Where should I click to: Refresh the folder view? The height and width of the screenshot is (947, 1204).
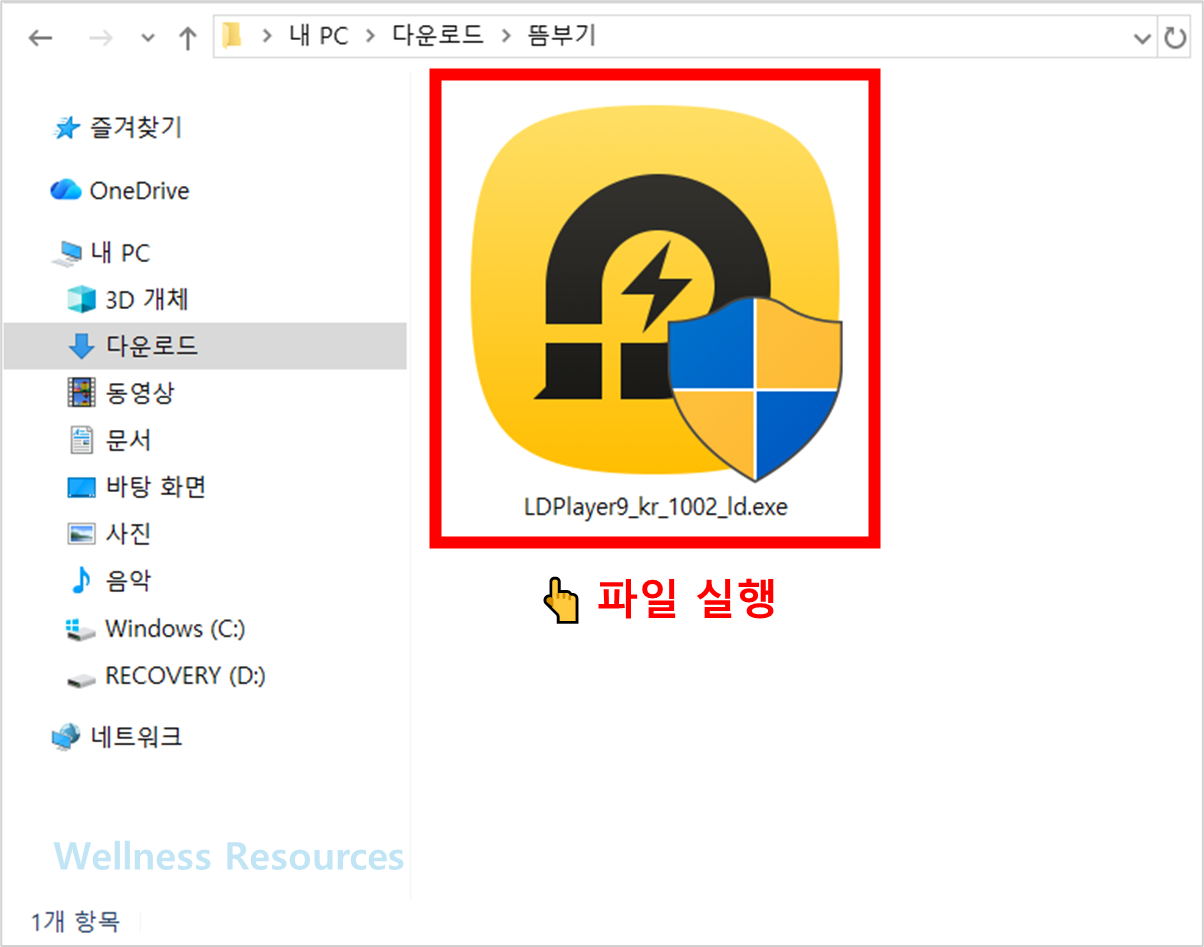click(x=1174, y=38)
